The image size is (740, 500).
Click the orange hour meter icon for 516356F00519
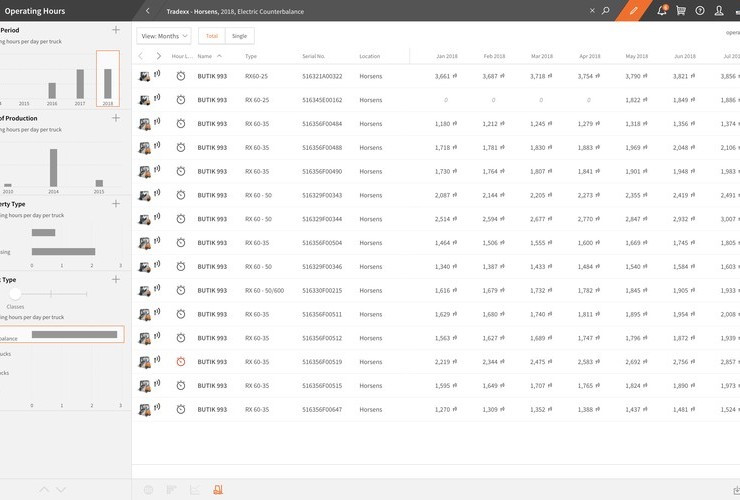coord(181,362)
